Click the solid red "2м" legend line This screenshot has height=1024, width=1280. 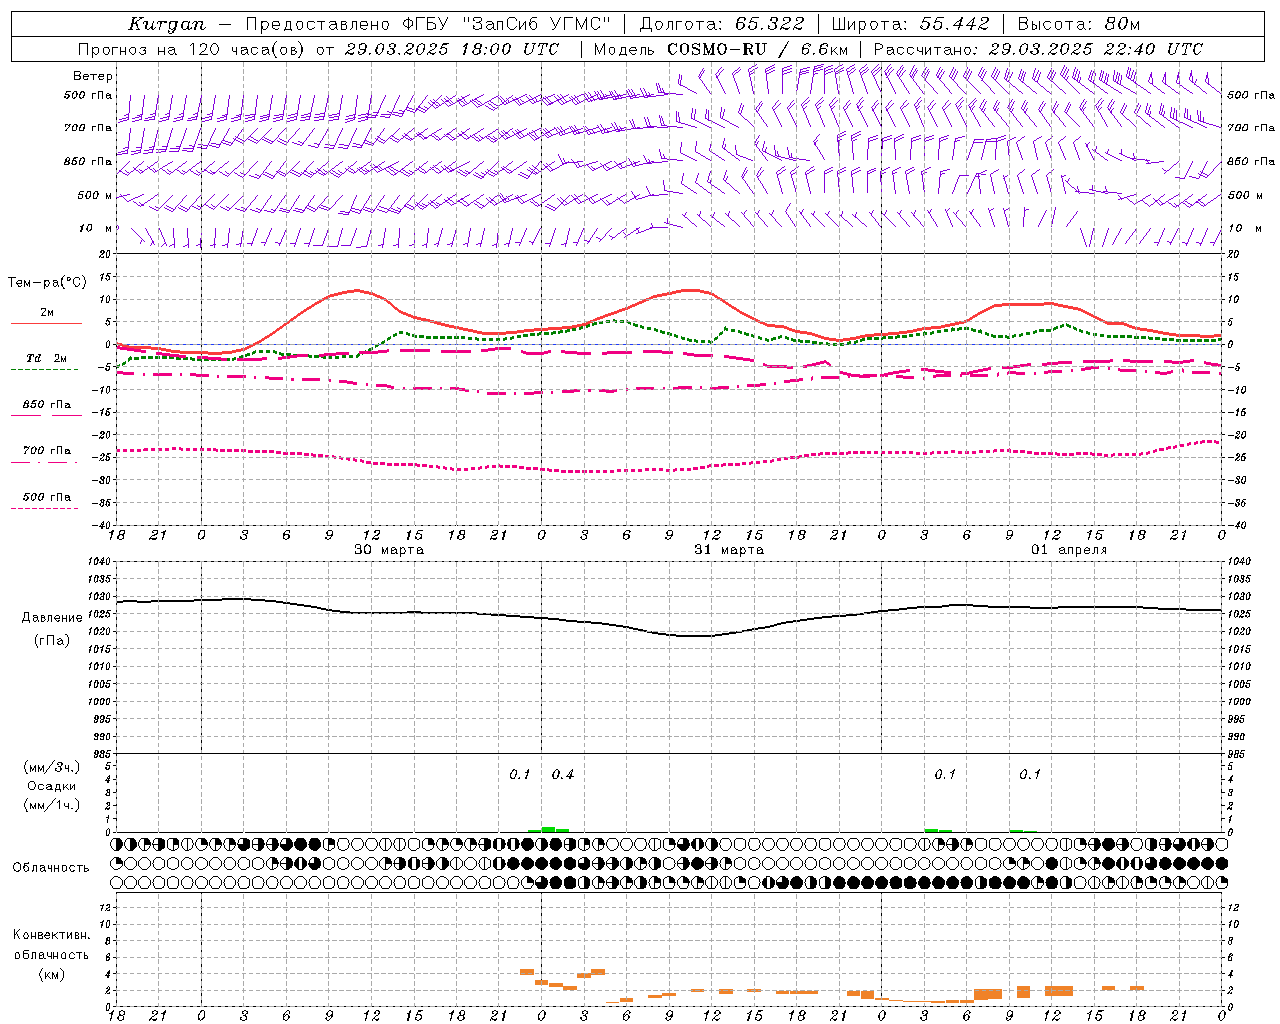point(46,323)
